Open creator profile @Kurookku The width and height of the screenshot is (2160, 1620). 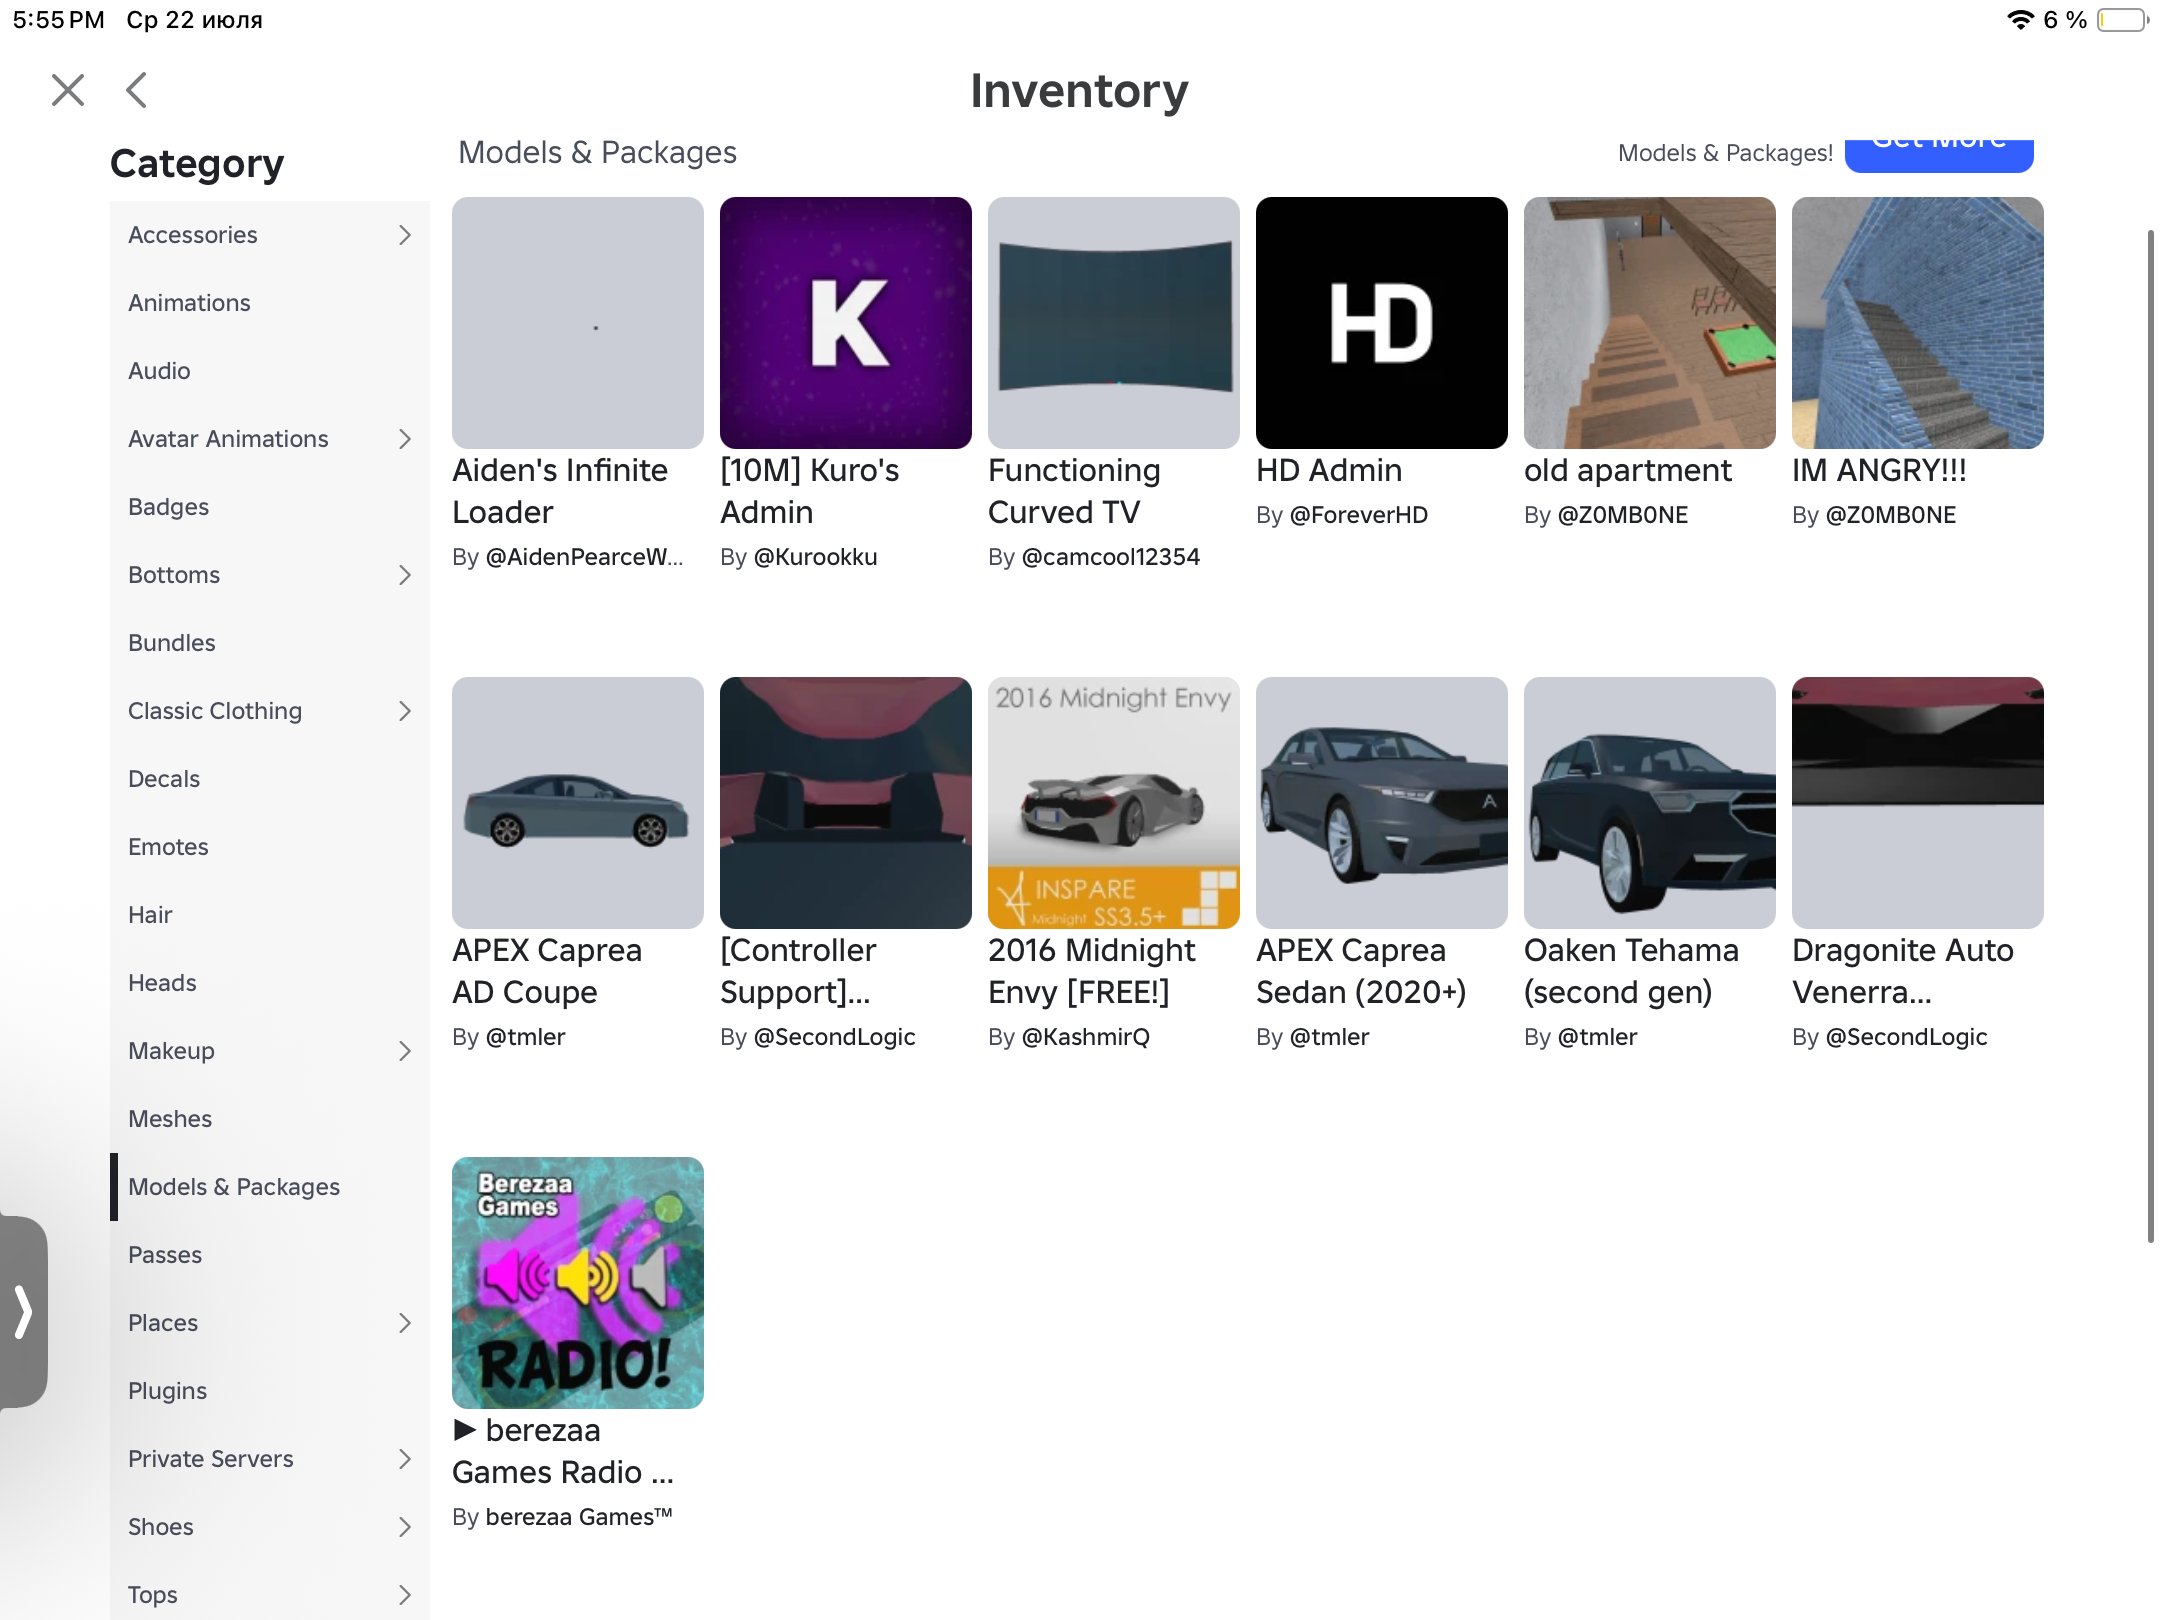[x=815, y=557]
